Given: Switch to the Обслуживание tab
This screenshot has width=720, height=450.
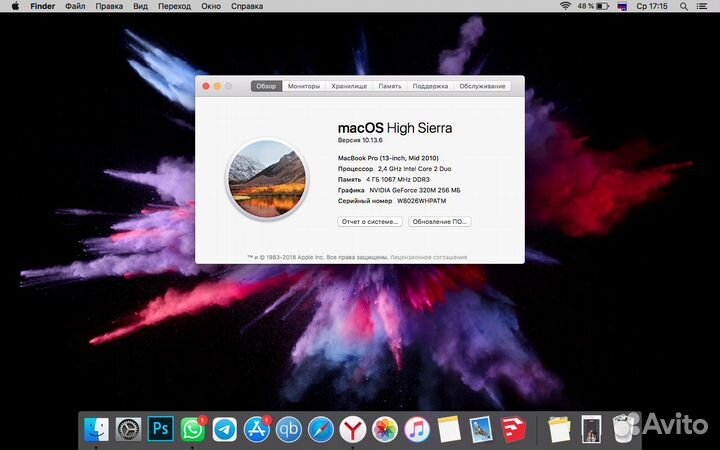Looking at the screenshot, I should 482,86.
